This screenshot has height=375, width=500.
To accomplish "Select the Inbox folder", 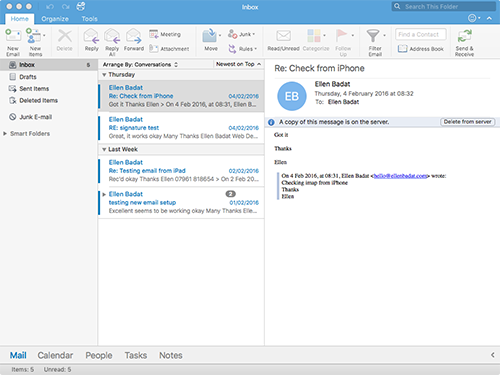I will tap(49, 65).
